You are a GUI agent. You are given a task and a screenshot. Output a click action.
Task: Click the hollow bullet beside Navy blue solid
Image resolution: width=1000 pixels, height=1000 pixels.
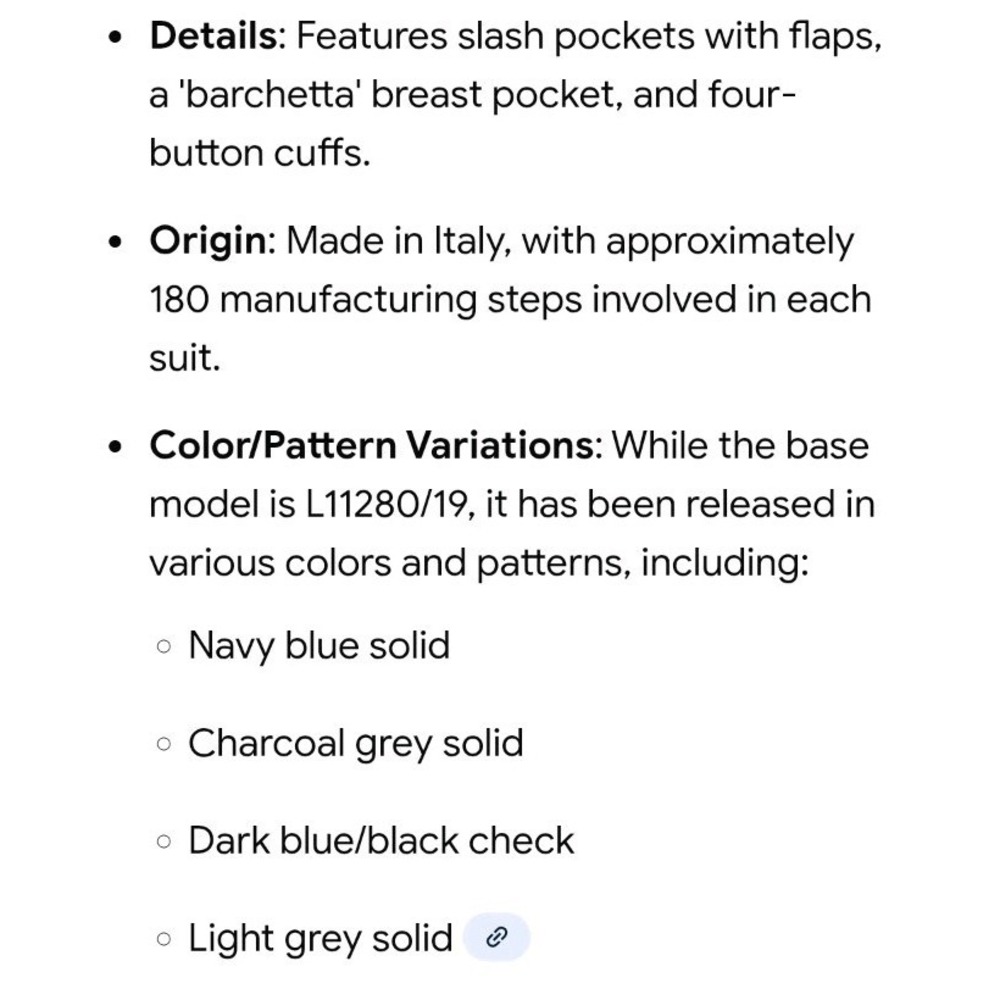164,647
